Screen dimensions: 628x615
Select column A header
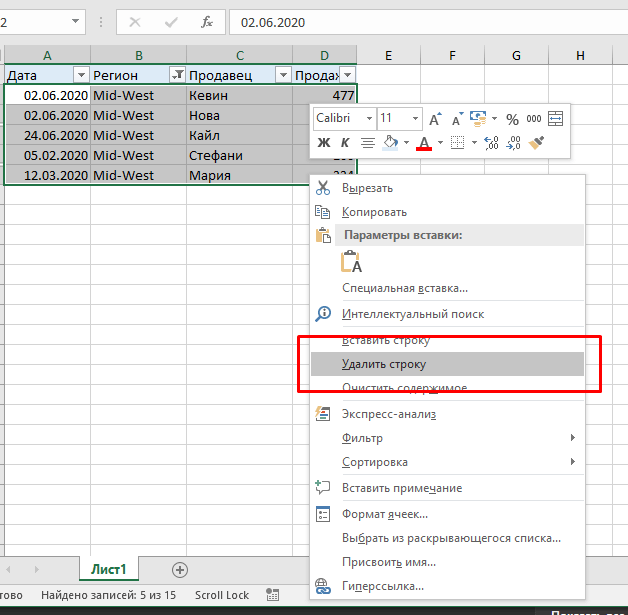tap(47, 55)
